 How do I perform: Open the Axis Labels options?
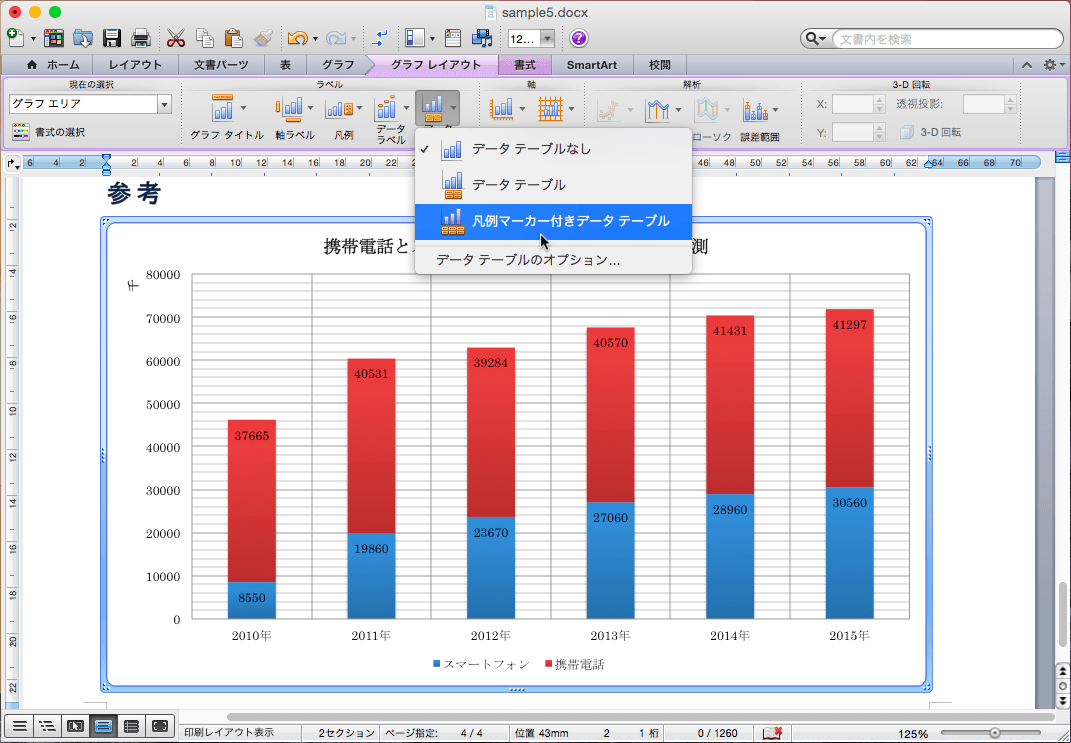point(294,117)
